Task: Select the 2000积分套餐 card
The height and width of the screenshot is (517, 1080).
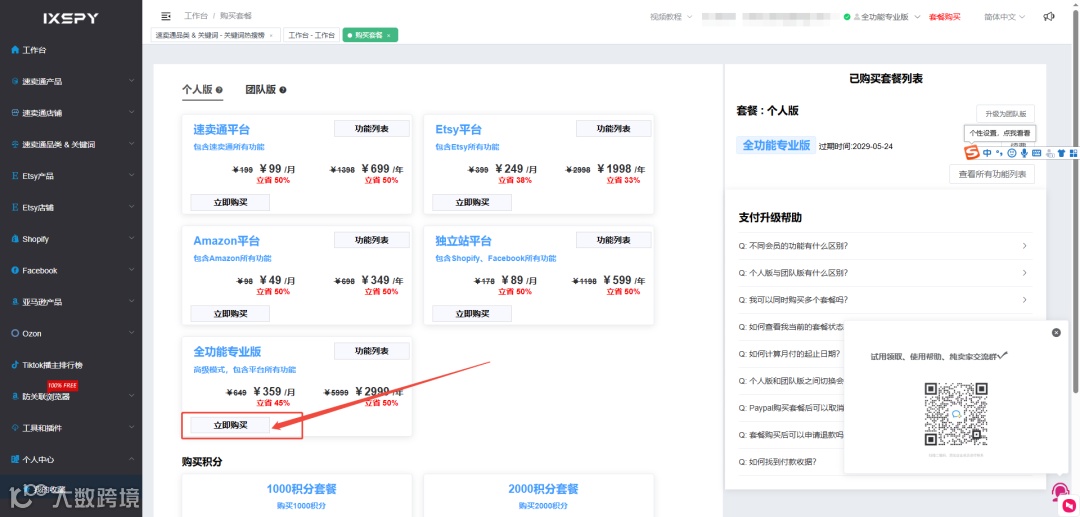Action: click(539, 495)
